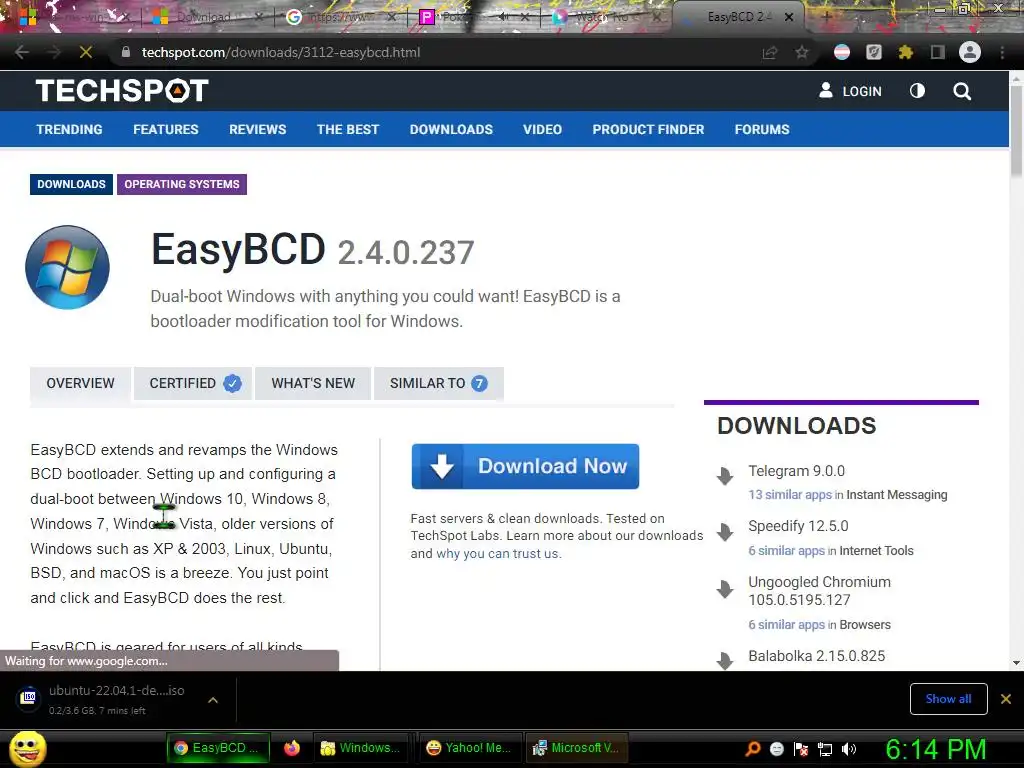Viewport: 1024px width, 768px height.
Task: Open Ungoogled Chromium 105.0.5195.127 download
Action: [x=820, y=591]
